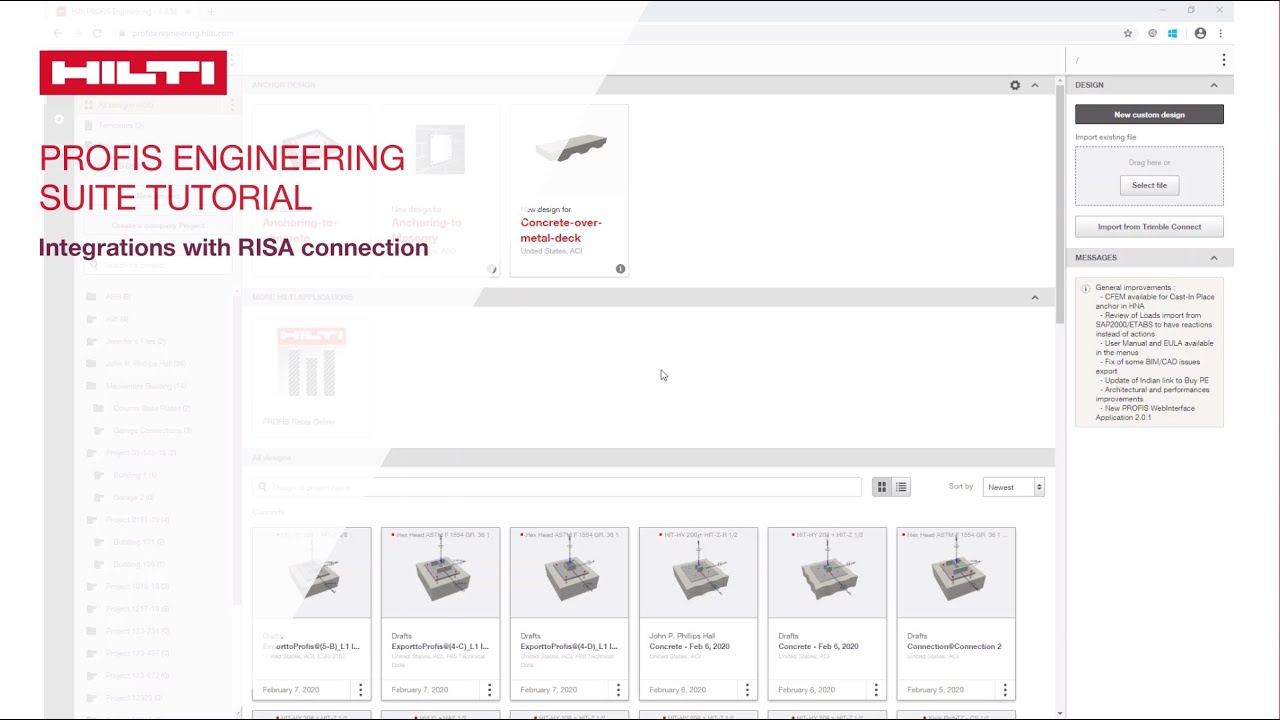Screen dimensions: 1280x720
Task: Collapse the More Hilti Applications section
Action: 1035,297
